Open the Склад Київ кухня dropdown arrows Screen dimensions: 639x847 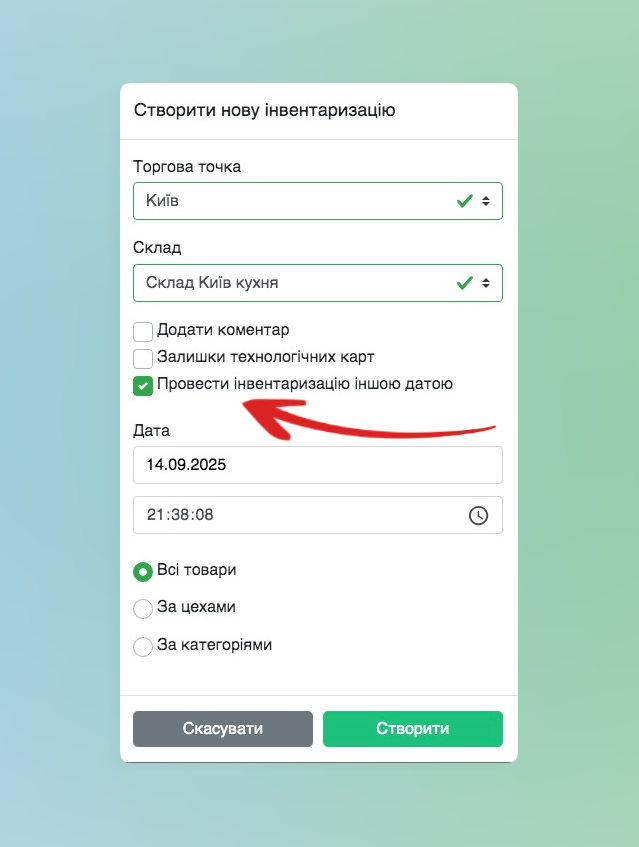[486, 283]
